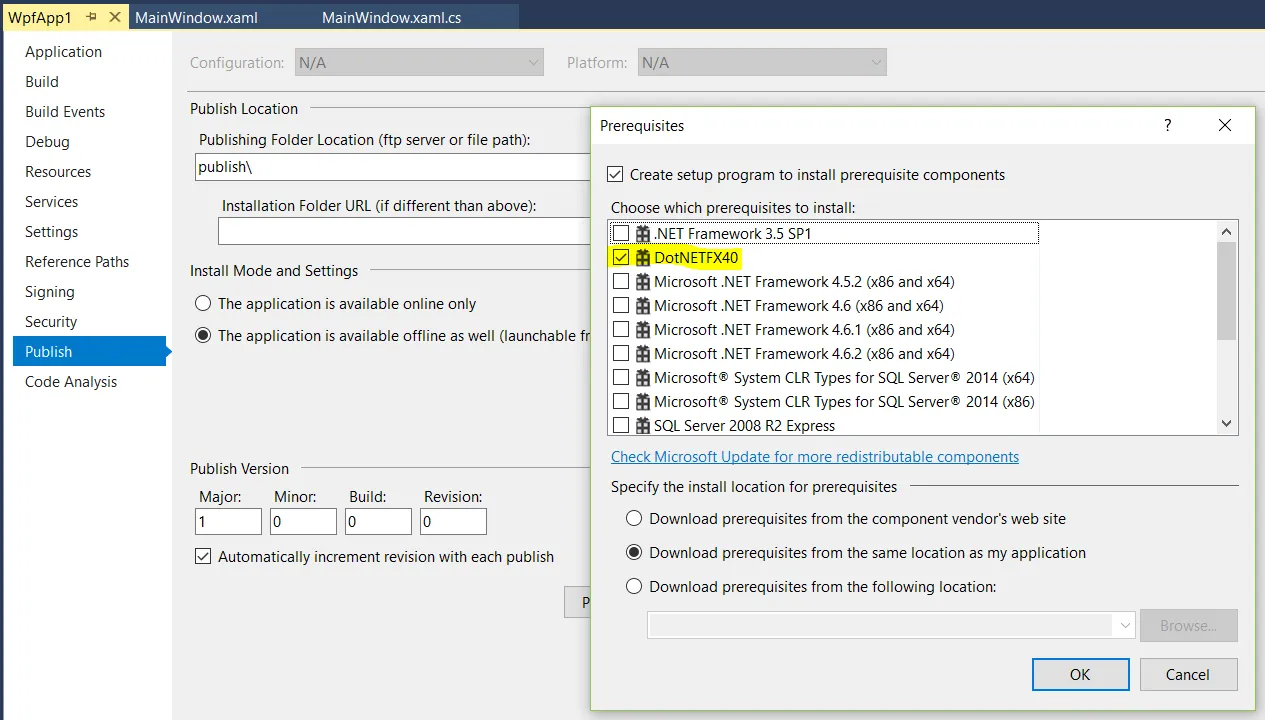
Task: Click the Browse button
Action: pos(1188,626)
